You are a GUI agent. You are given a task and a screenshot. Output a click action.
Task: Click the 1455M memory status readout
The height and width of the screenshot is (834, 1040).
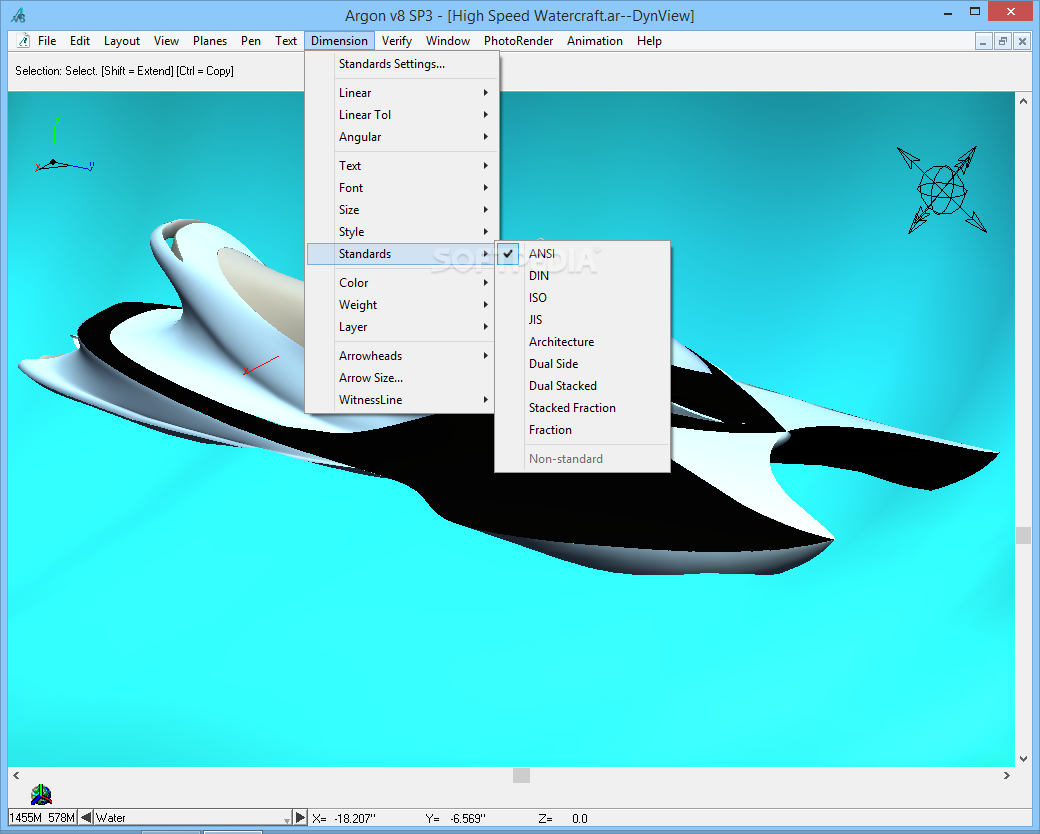coord(26,817)
